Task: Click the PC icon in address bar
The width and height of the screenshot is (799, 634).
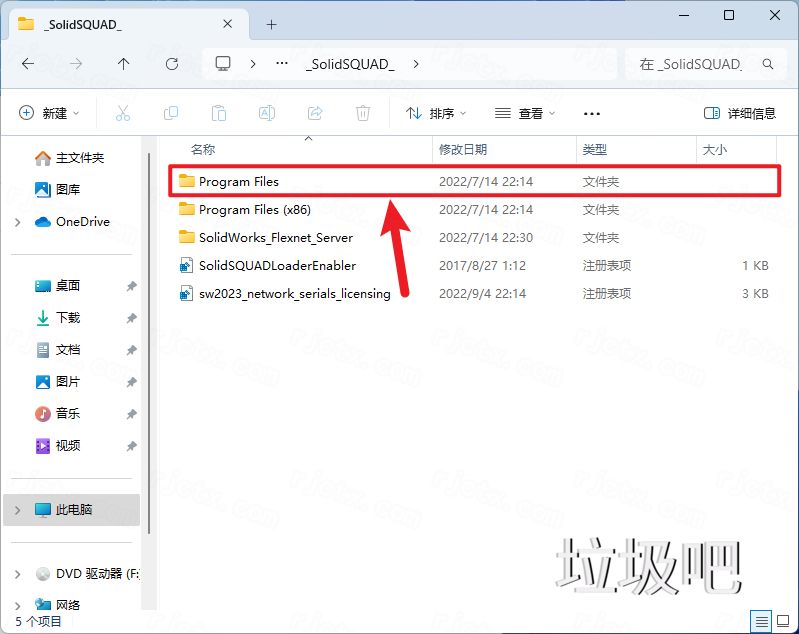Action: pyautogui.click(x=223, y=64)
